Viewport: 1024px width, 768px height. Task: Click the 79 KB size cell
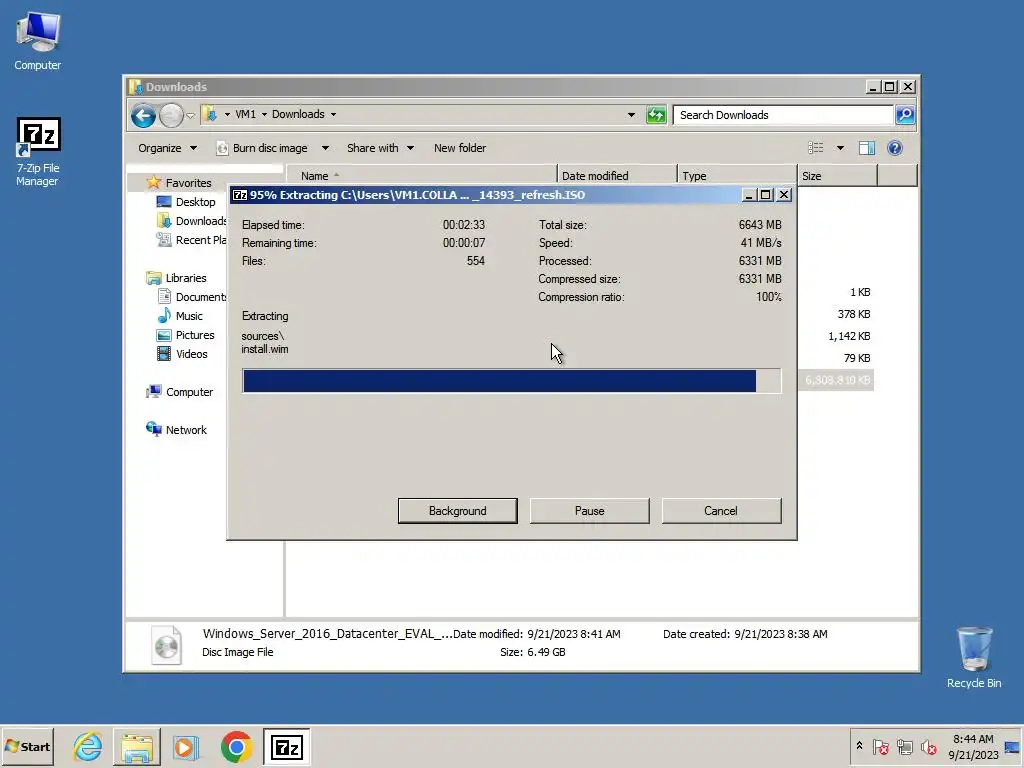pos(857,358)
